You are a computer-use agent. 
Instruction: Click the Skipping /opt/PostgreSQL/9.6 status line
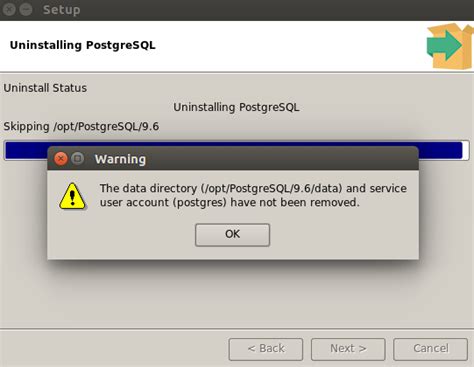point(81,127)
